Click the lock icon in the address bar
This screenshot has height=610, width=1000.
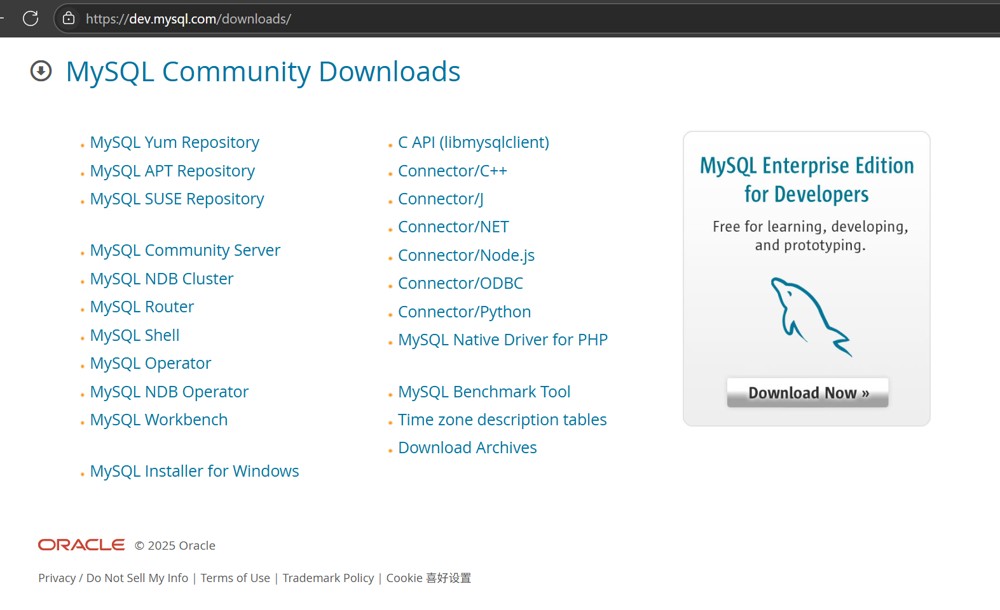69,19
